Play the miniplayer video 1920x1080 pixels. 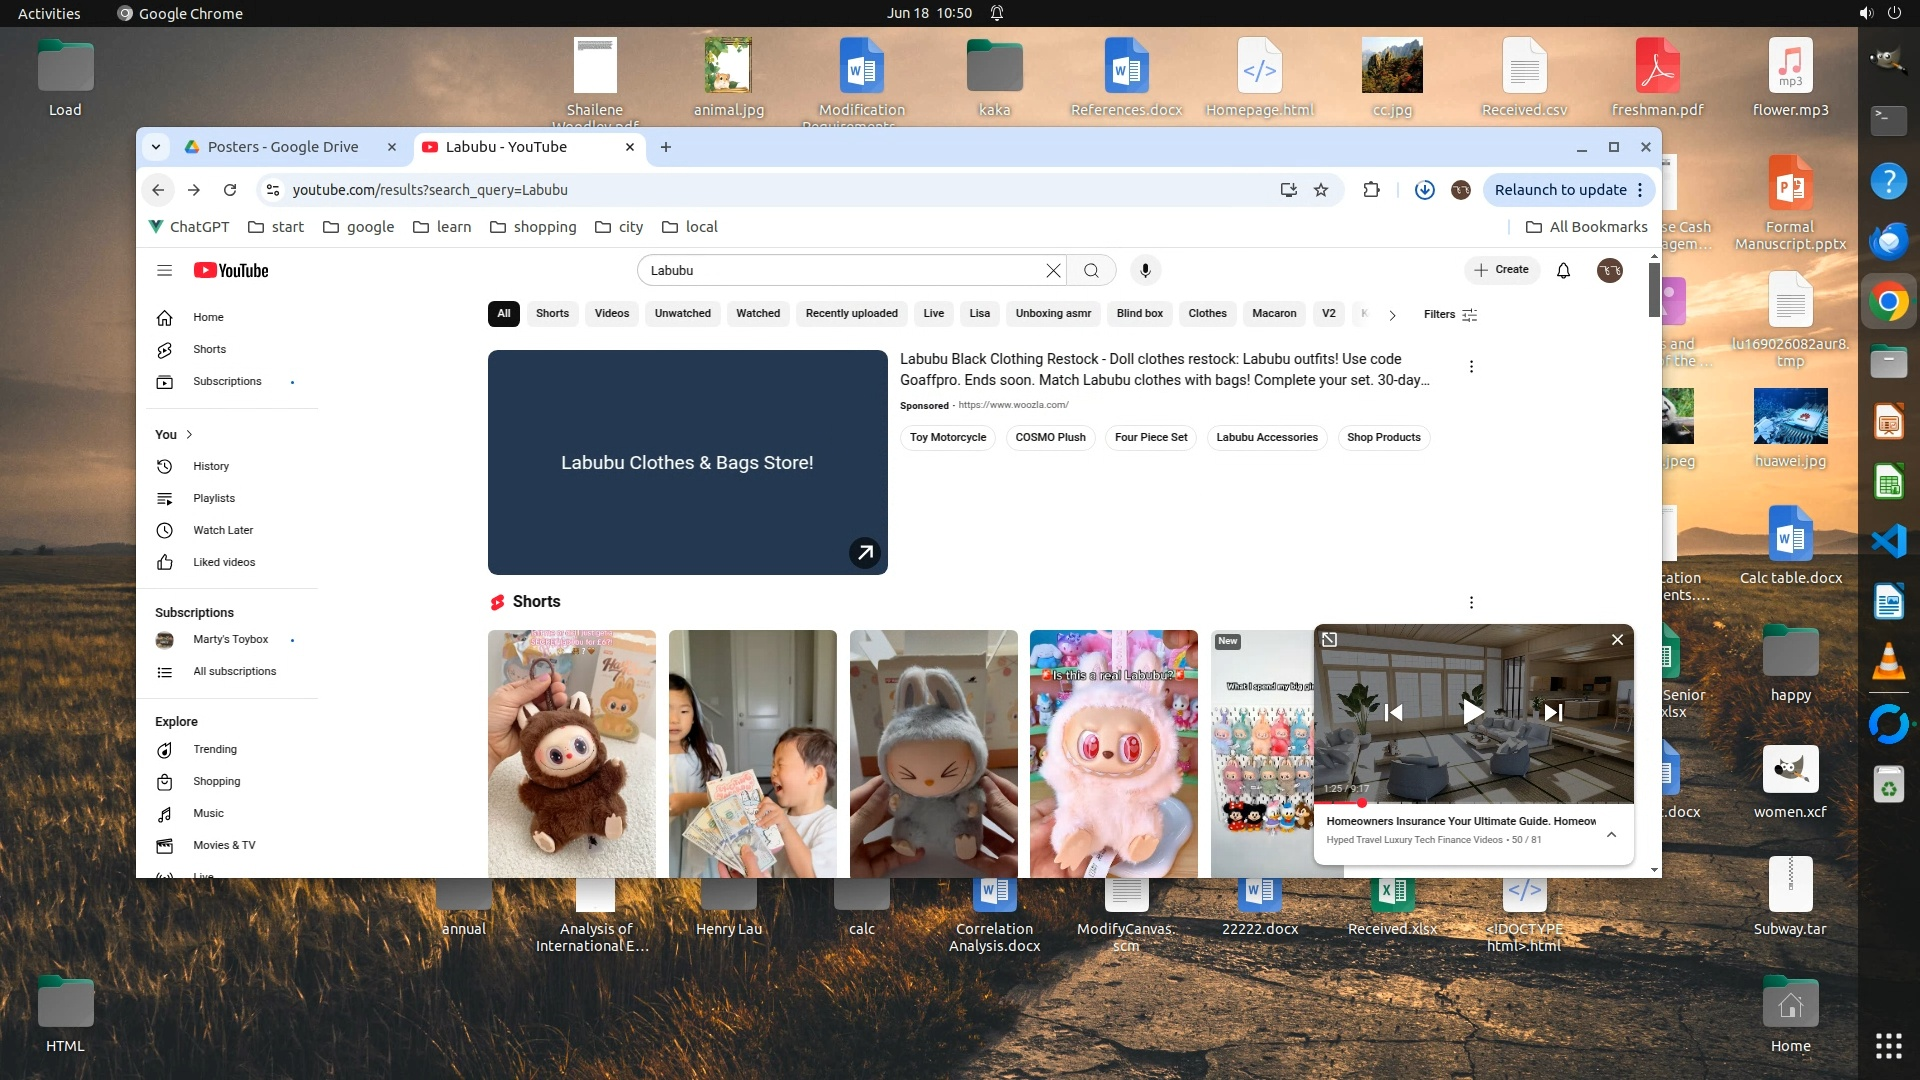(1472, 712)
